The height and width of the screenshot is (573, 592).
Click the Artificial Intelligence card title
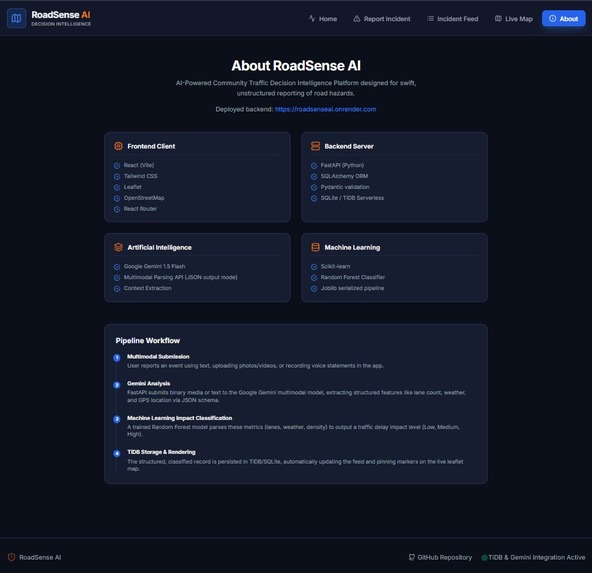pos(159,247)
